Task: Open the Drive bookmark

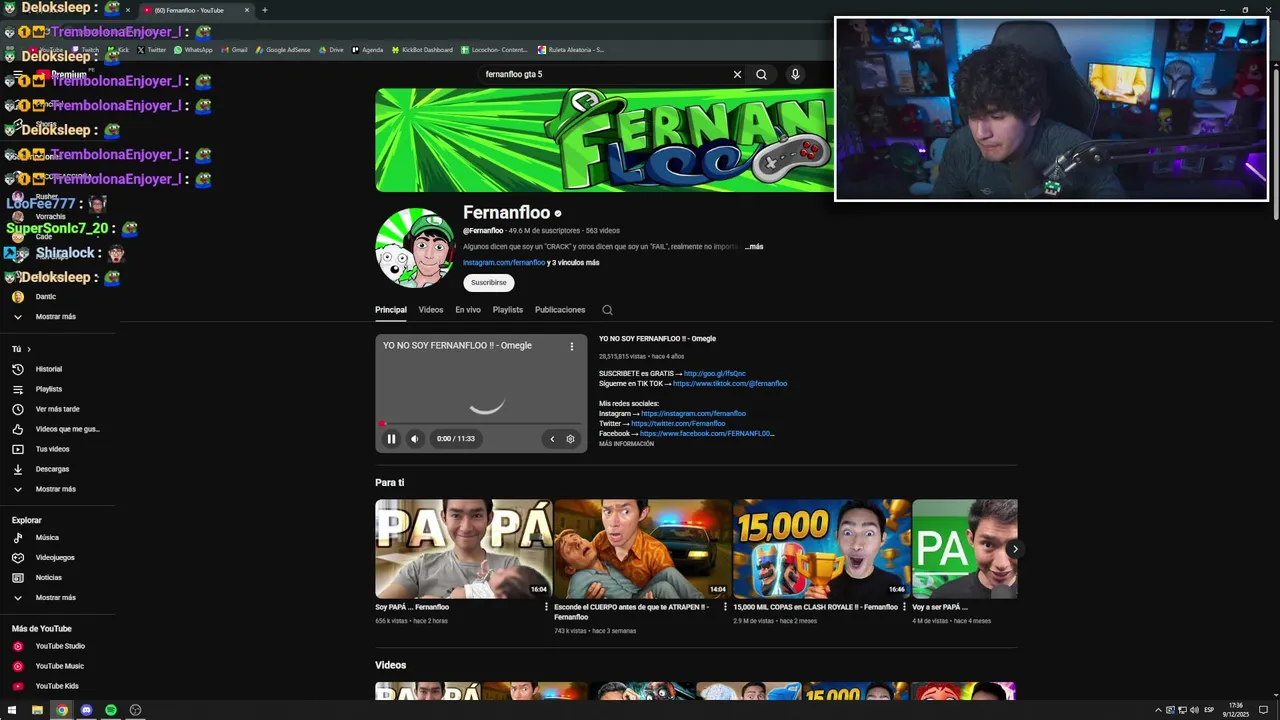Action: click(x=330, y=50)
